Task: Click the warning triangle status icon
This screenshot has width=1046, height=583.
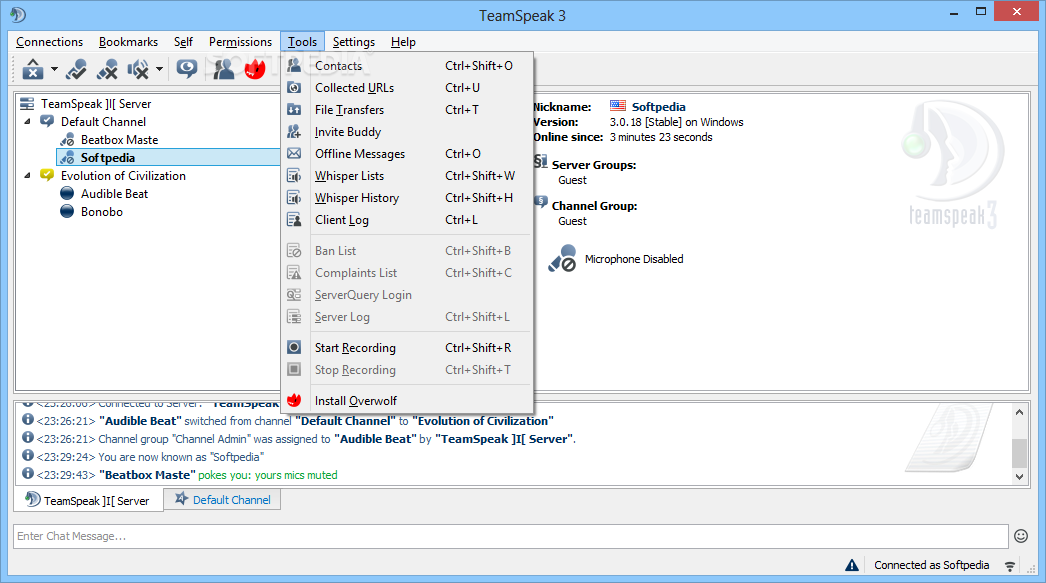Action: (x=852, y=565)
